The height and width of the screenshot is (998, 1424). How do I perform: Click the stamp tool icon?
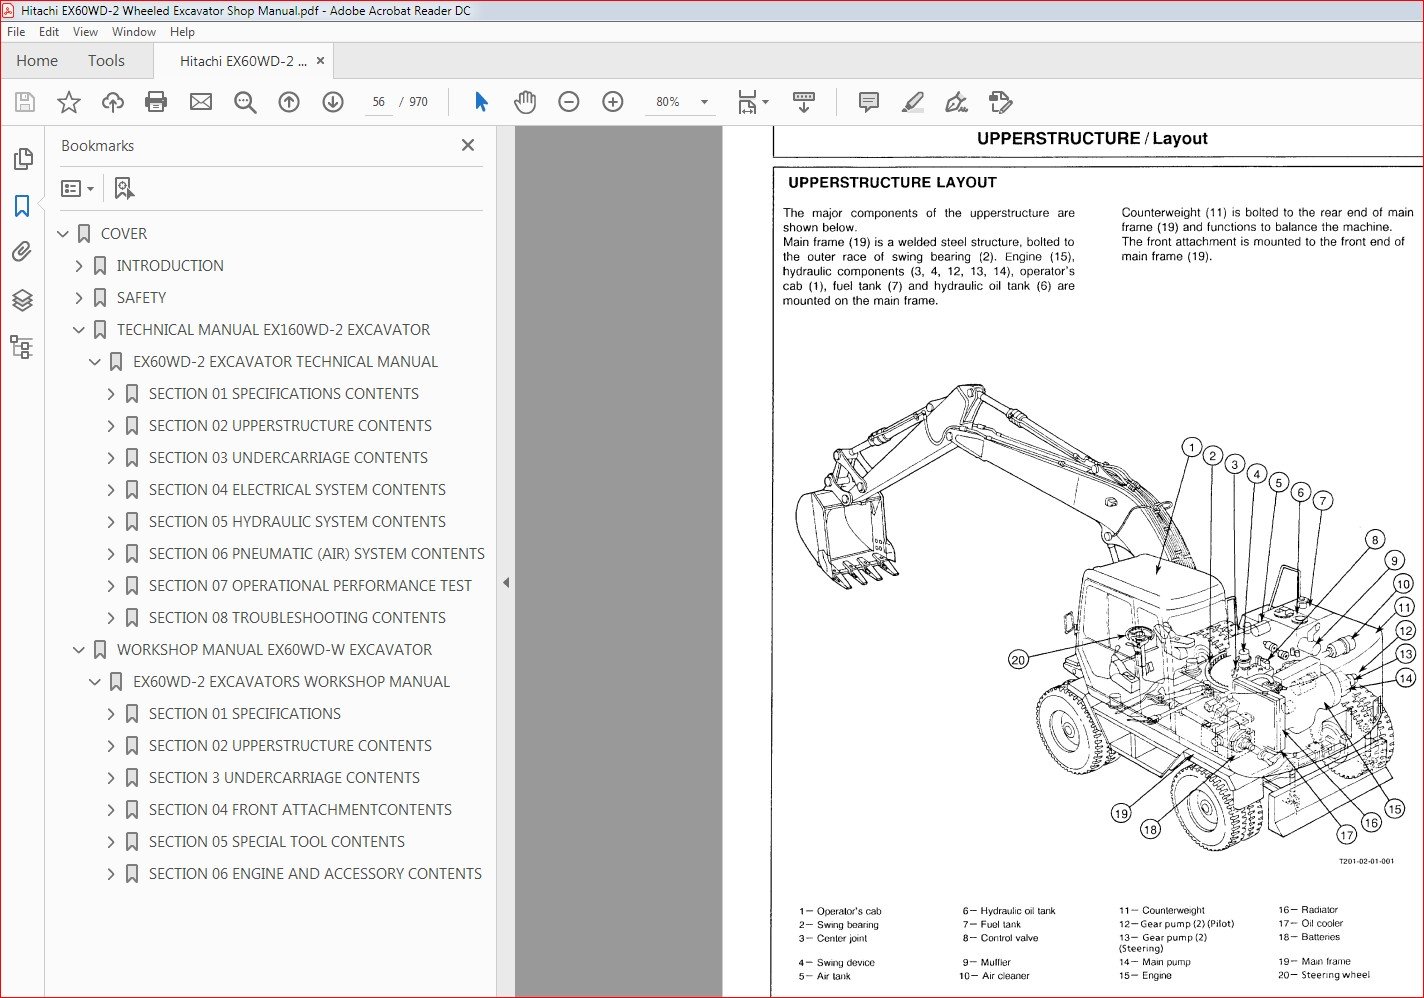point(1000,102)
